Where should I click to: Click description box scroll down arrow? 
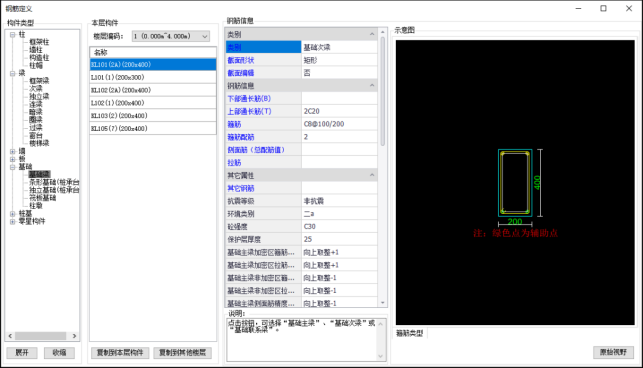(380, 356)
